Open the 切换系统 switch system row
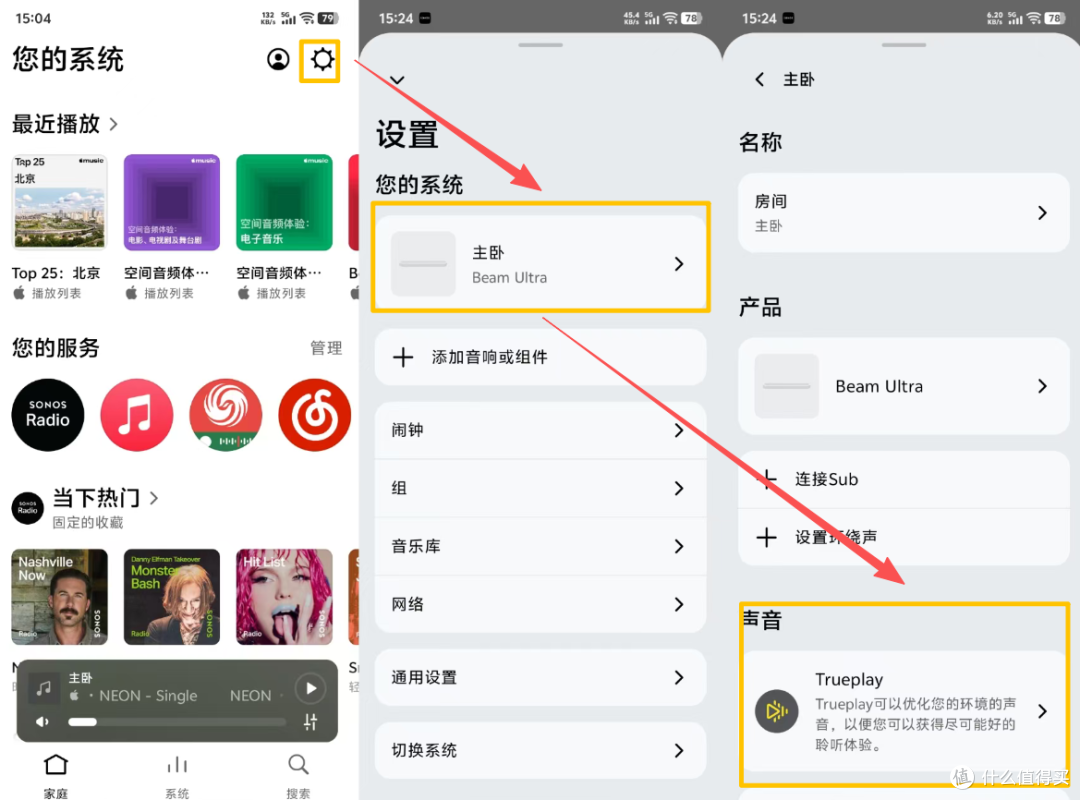This screenshot has height=800, width=1080. tap(540, 750)
